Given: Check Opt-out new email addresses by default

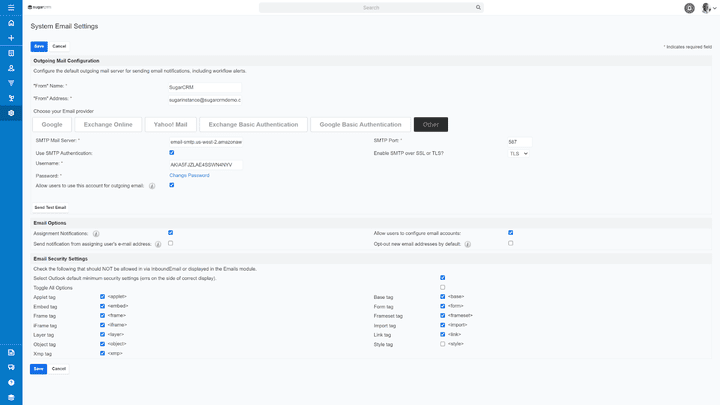Looking at the screenshot, I should pos(510,243).
